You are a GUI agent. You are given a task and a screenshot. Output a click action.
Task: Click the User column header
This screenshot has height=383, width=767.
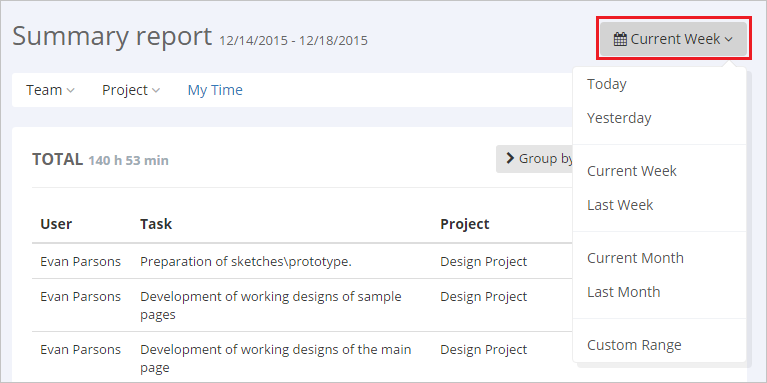click(56, 224)
